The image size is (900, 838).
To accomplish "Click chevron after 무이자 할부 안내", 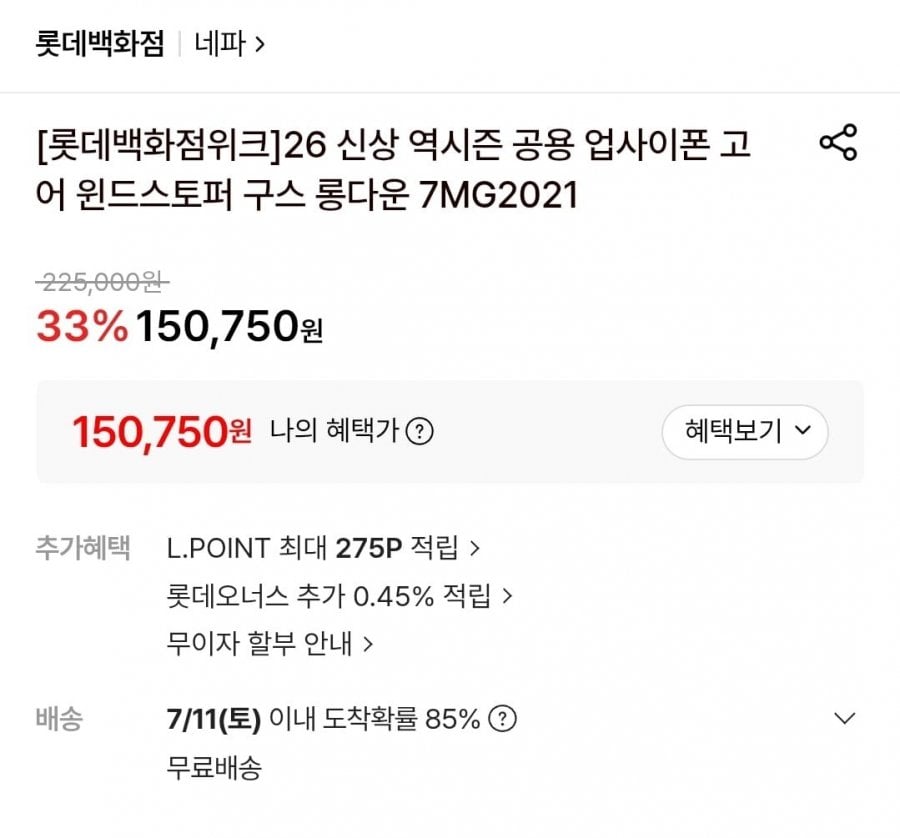I will coord(368,644).
